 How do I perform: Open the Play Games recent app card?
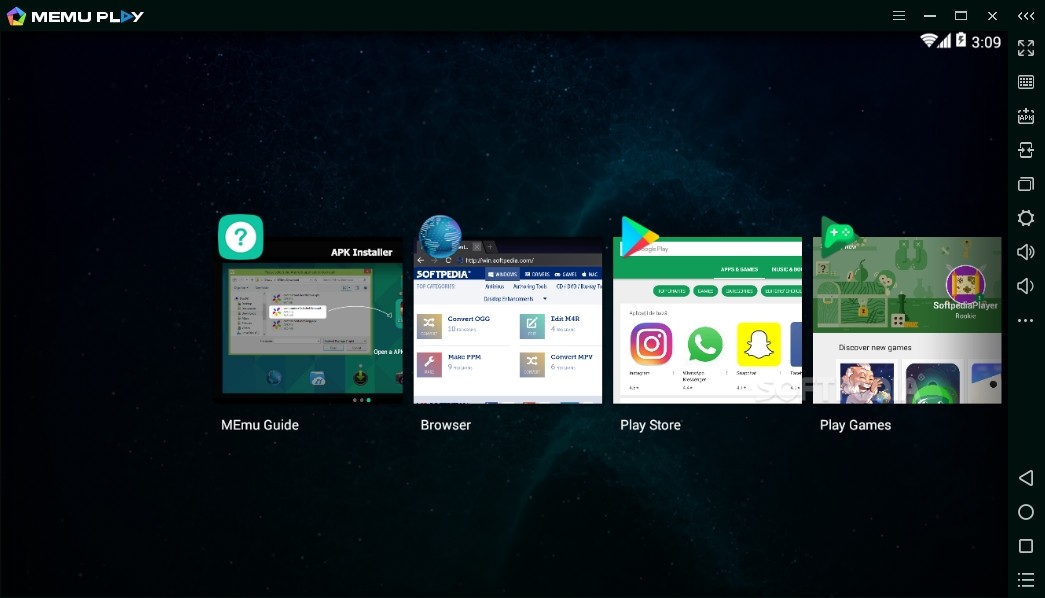coord(907,320)
